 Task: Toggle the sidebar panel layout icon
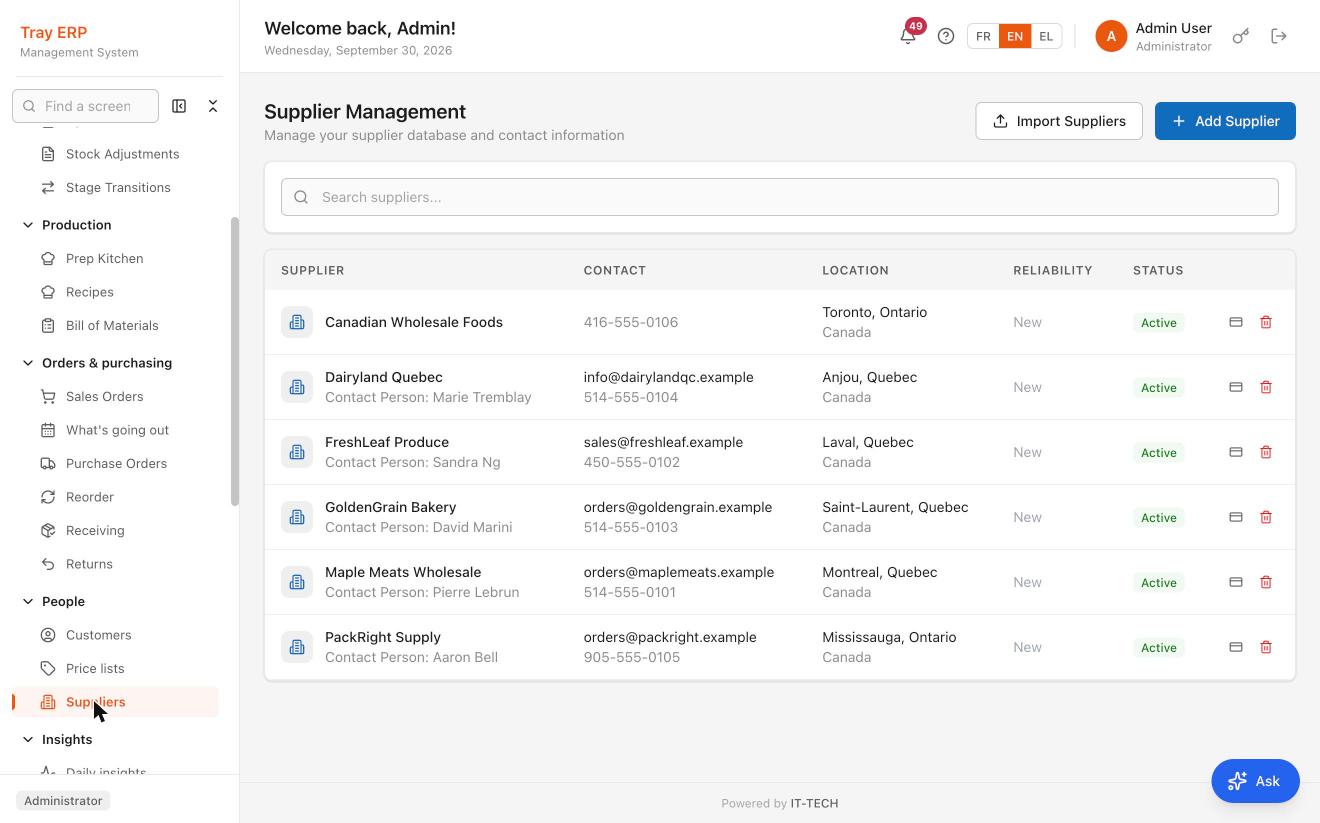(179, 106)
